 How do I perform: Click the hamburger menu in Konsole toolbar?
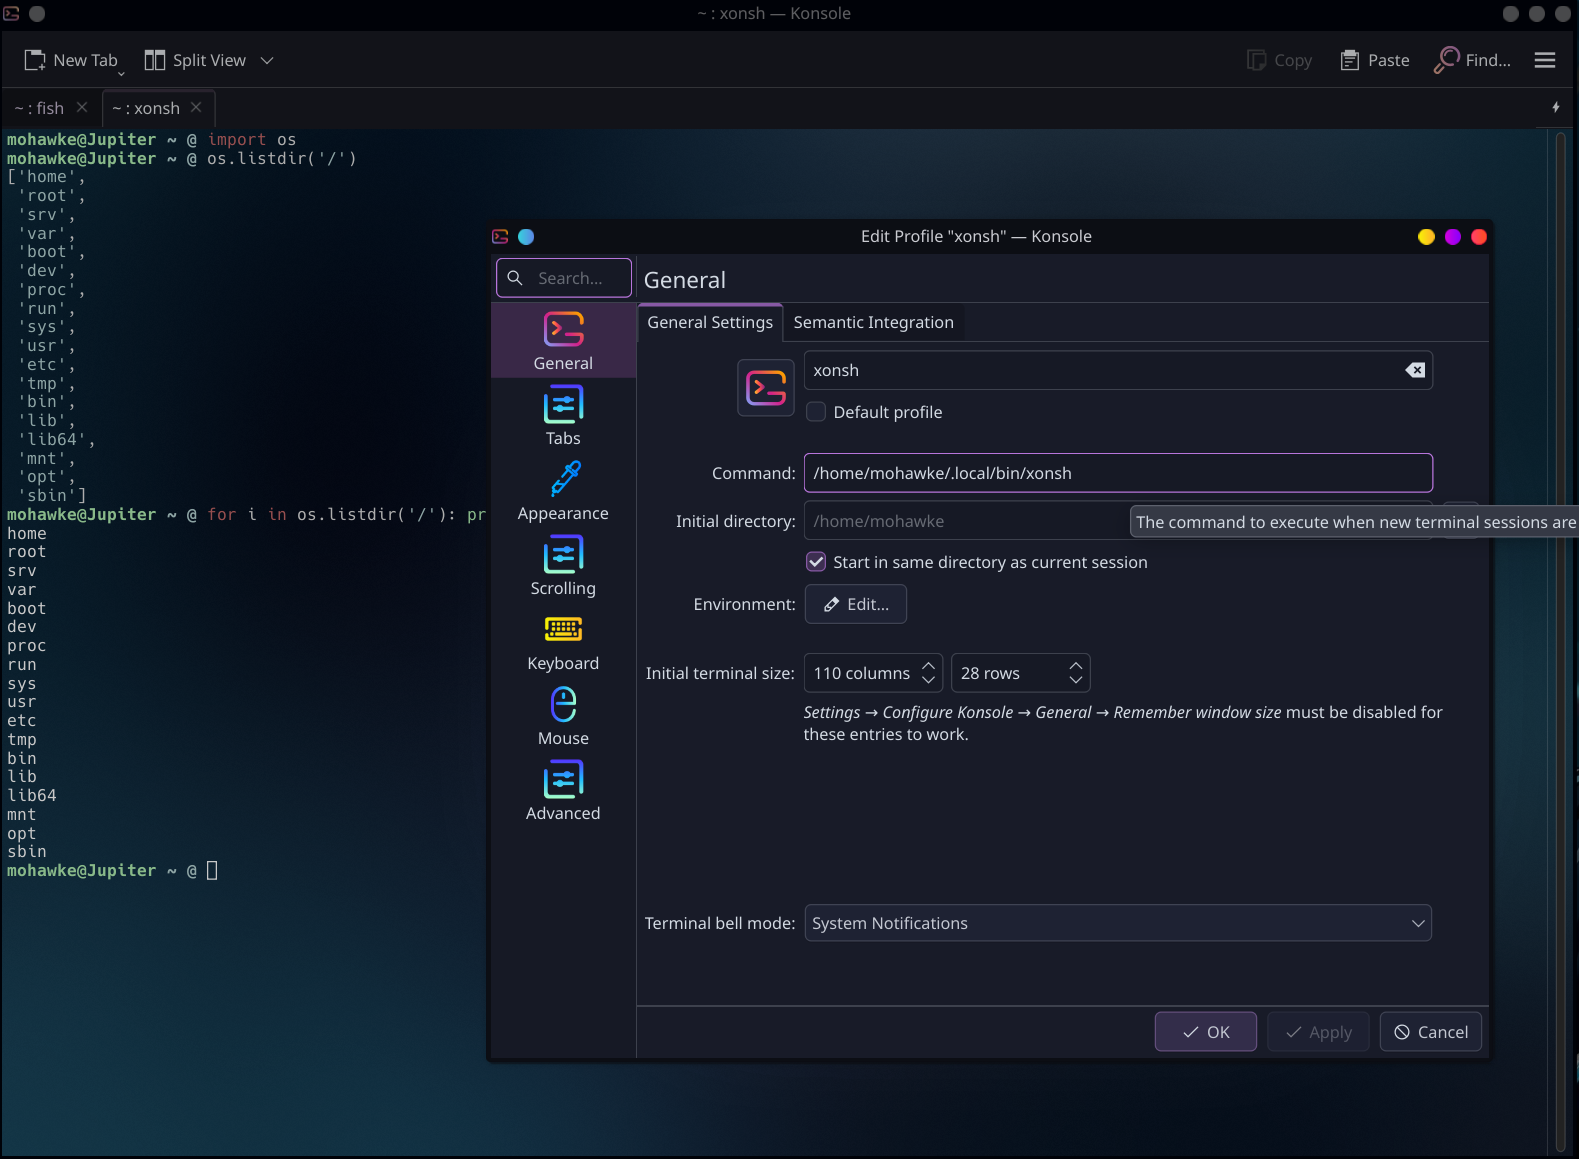[x=1545, y=60]
